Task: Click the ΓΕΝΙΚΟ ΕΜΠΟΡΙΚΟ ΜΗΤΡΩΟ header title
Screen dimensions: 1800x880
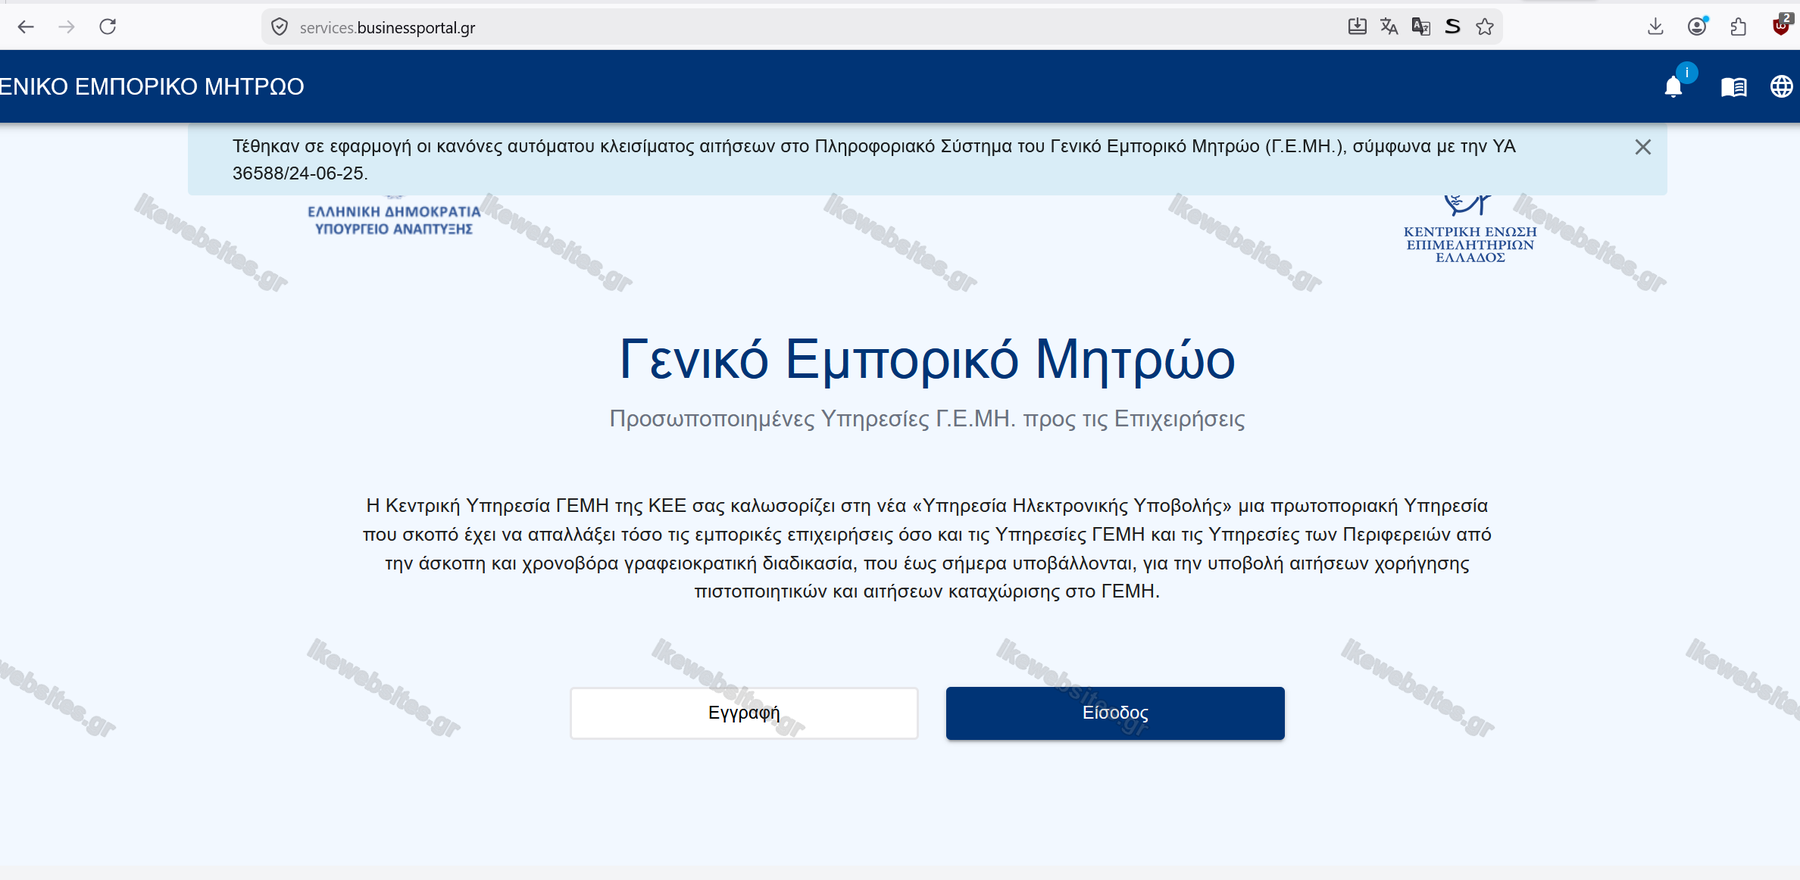Action: click(x=152, y=87)
